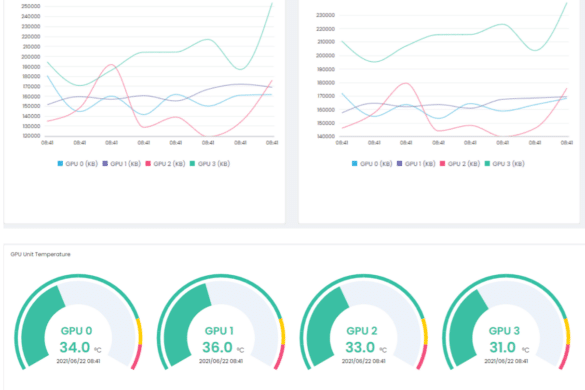The height and width of the screenshot is (390, 585).
Task: Toggle GPU 2 (KB) legend in right chart
Action: (x=460, y=163)
